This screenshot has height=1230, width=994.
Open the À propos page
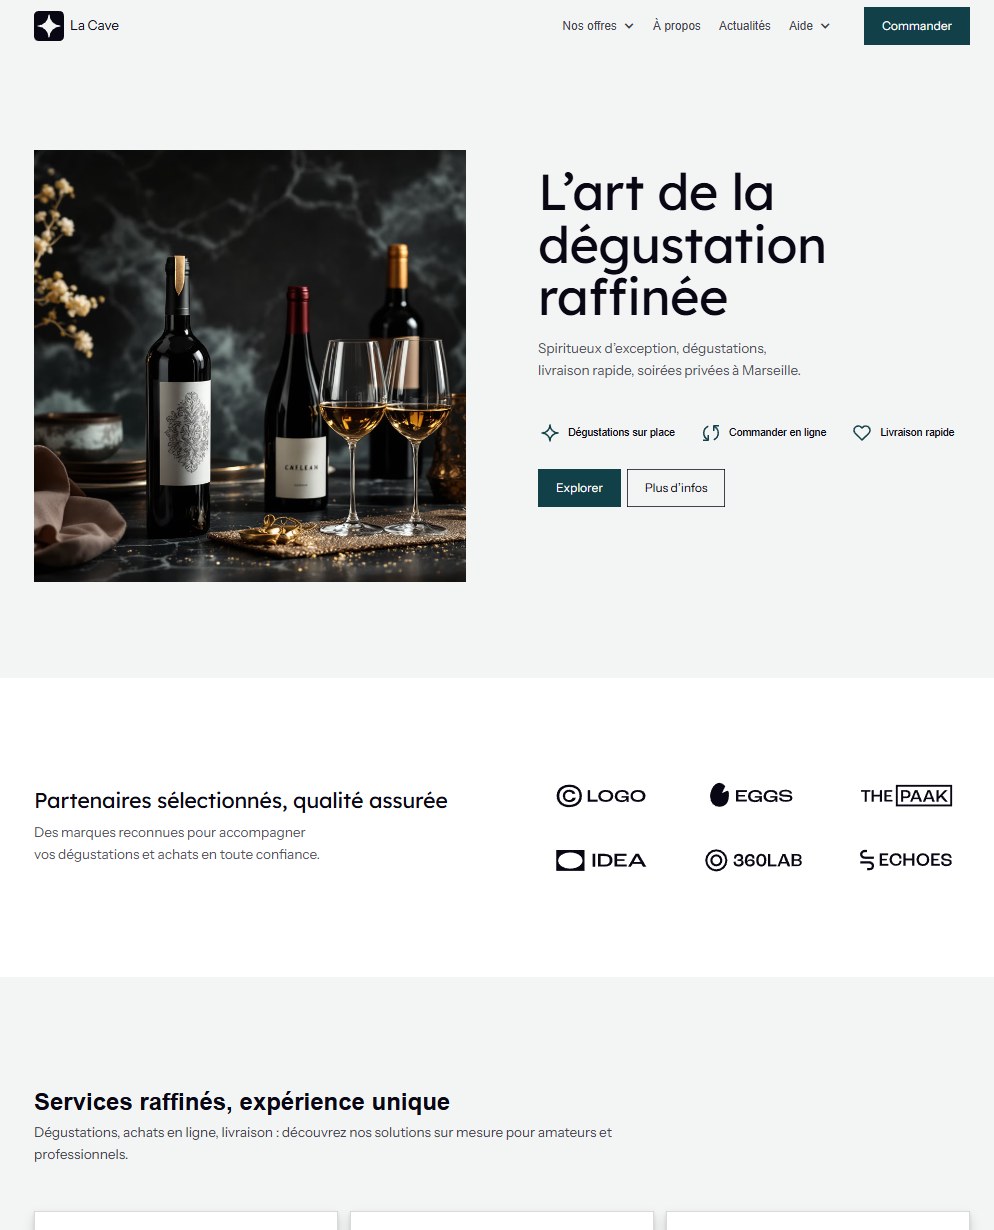click(x=677, y=26)
